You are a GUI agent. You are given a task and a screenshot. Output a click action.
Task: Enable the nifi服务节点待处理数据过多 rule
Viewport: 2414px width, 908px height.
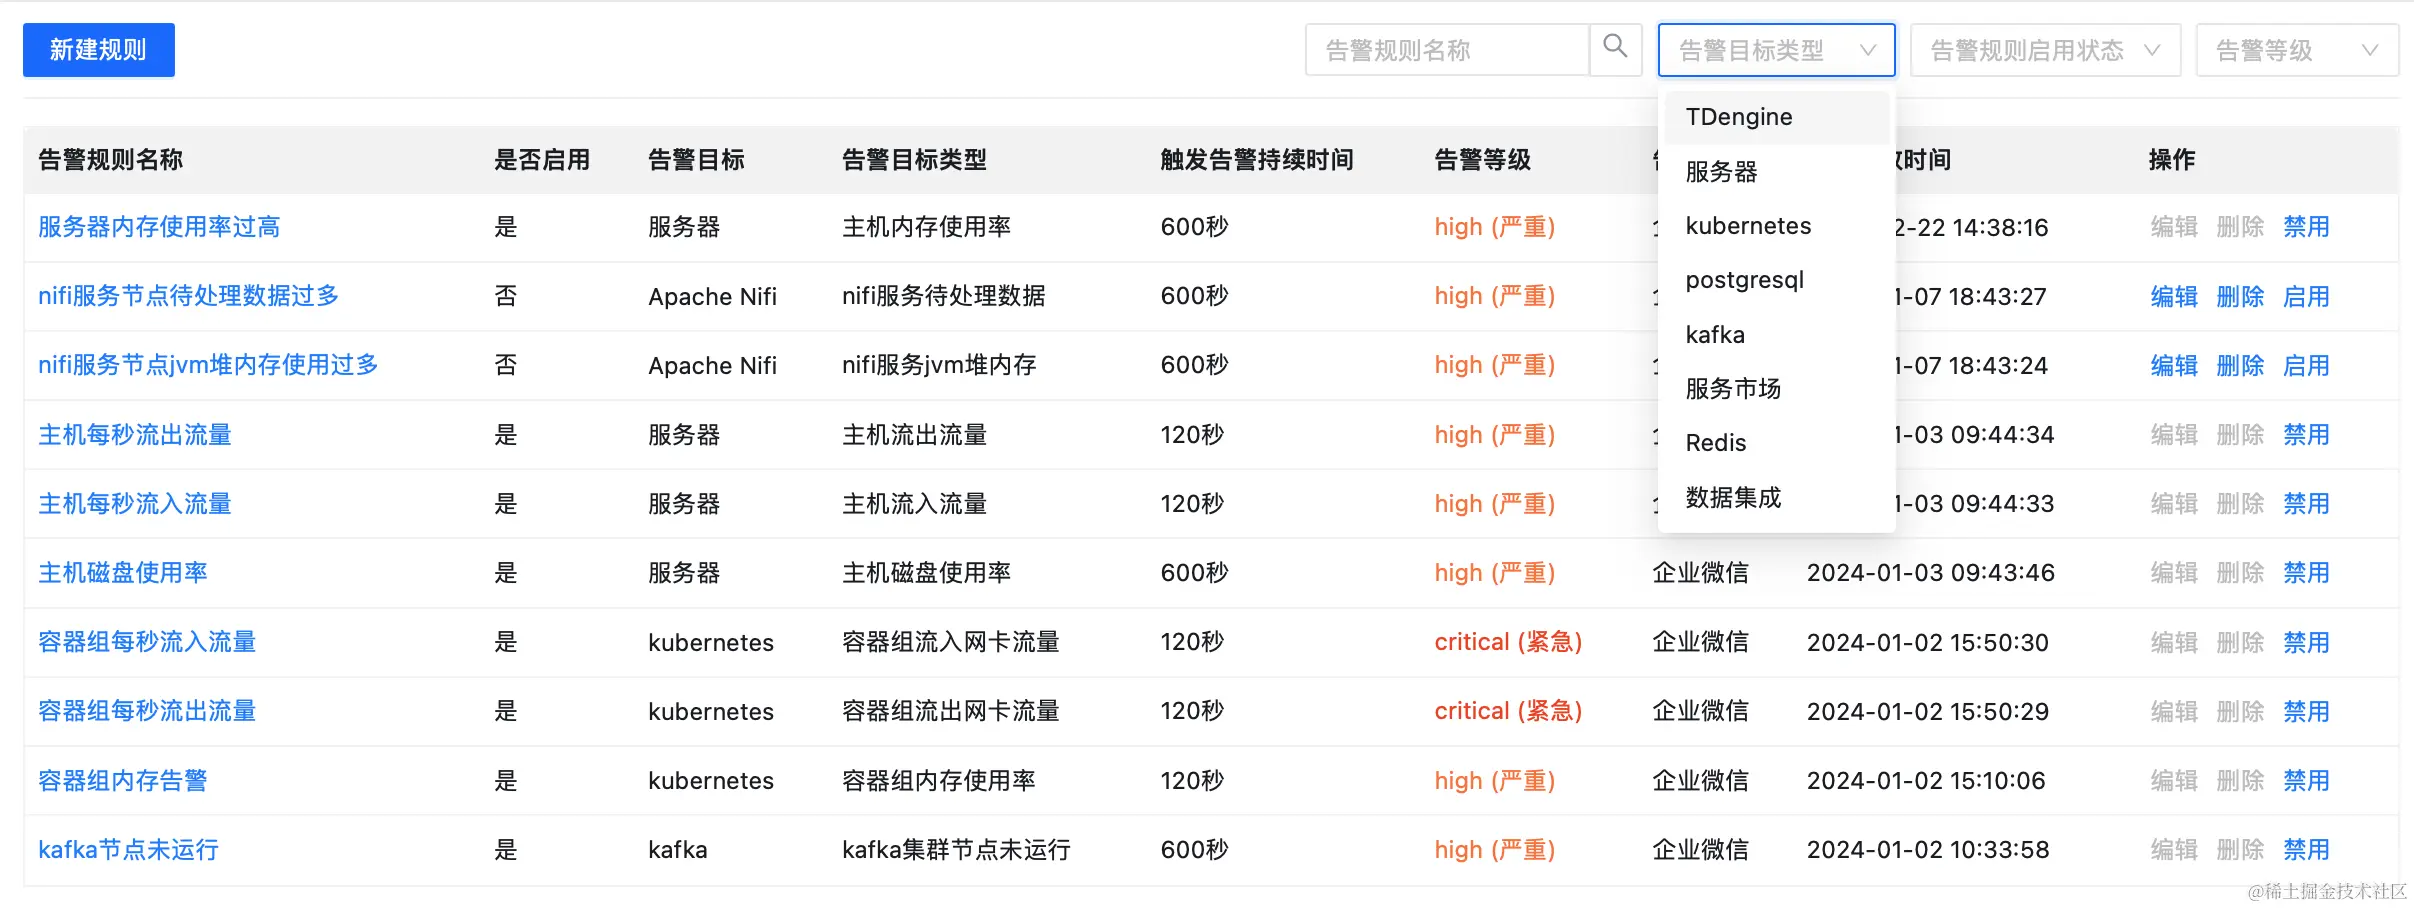[2307, 296]
